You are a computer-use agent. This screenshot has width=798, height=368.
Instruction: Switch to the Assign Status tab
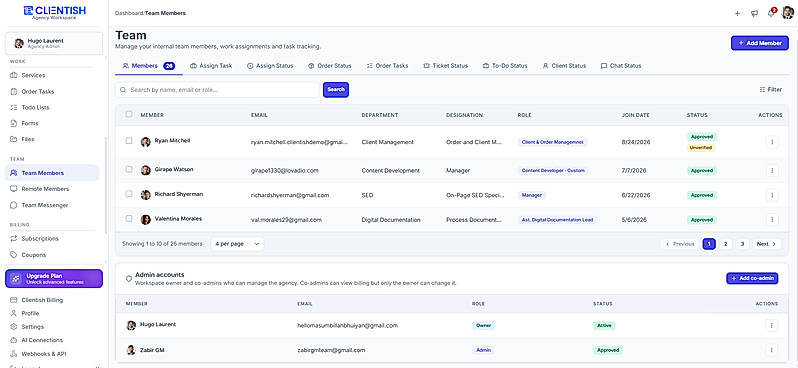point(270,66)
